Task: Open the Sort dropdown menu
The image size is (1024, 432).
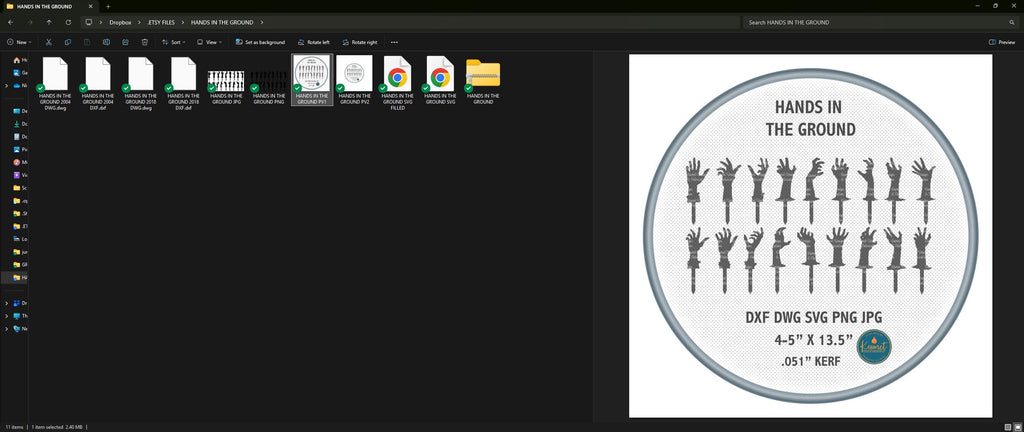Action: 174,42
